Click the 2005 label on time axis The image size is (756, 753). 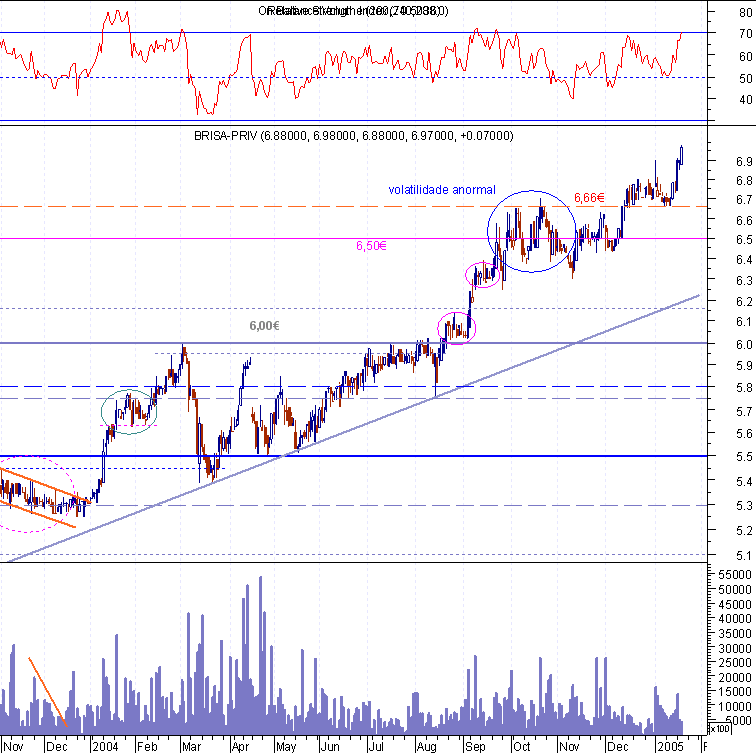tap(670, 747)
